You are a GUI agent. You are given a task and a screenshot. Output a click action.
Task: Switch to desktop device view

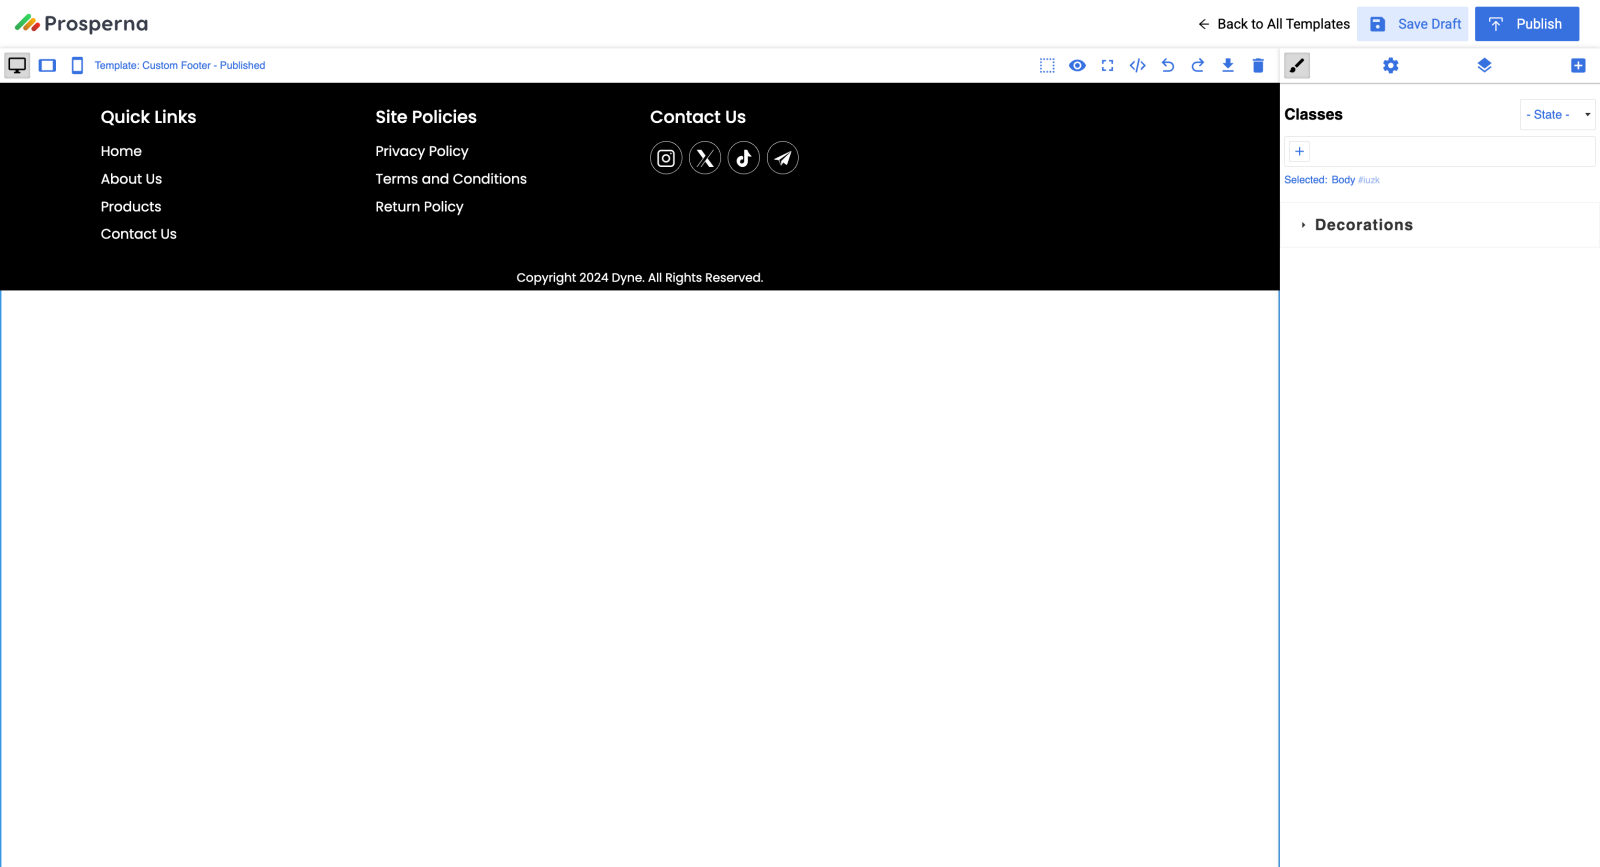point(17,65)
